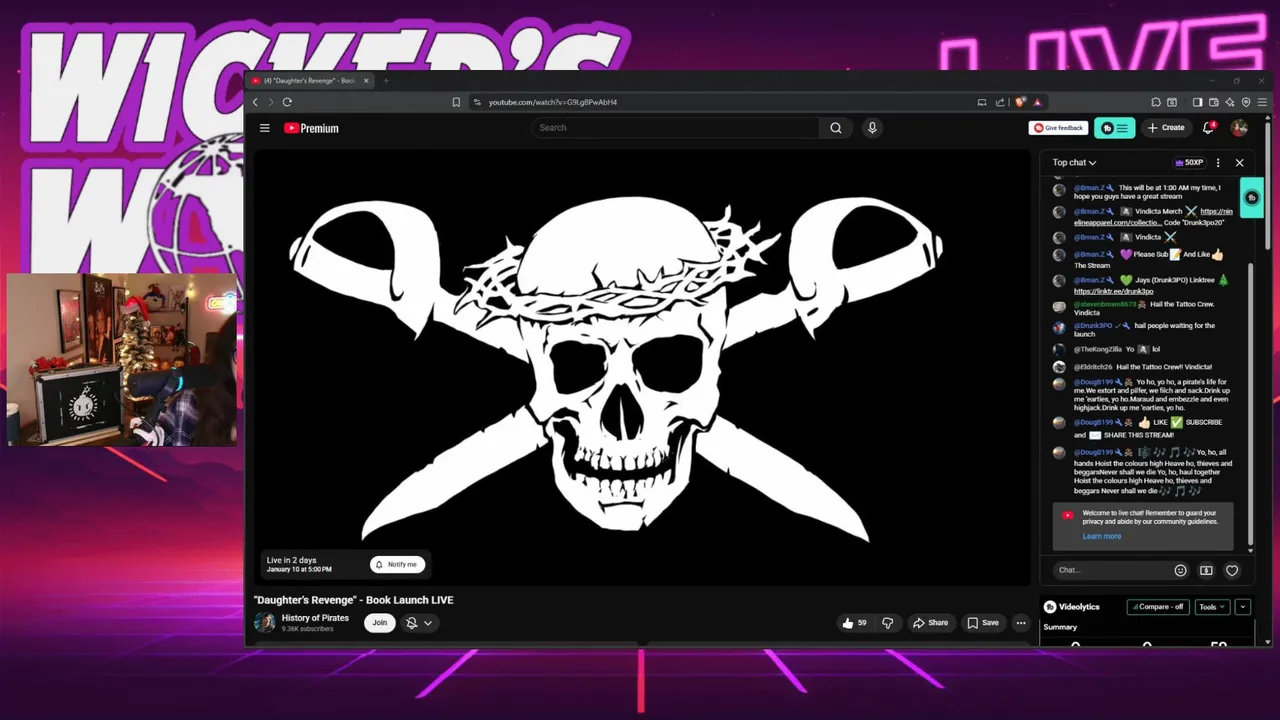Open the Tools dropdown in Videolytics
The image size is (1280, 720).
click(x=1212, y=607)
